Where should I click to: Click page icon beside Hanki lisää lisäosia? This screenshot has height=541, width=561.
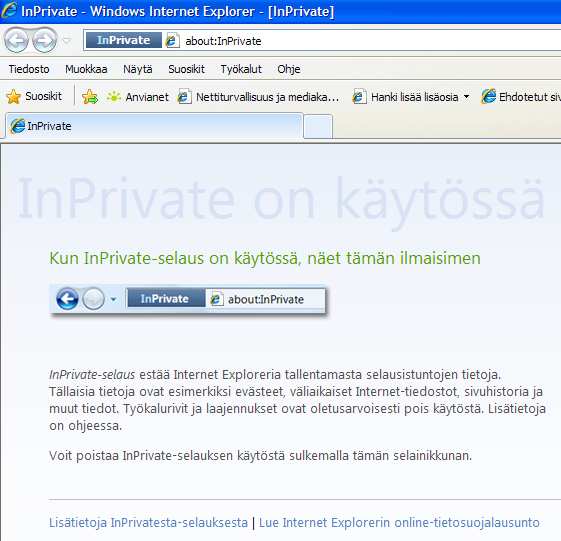click(360, 97)
